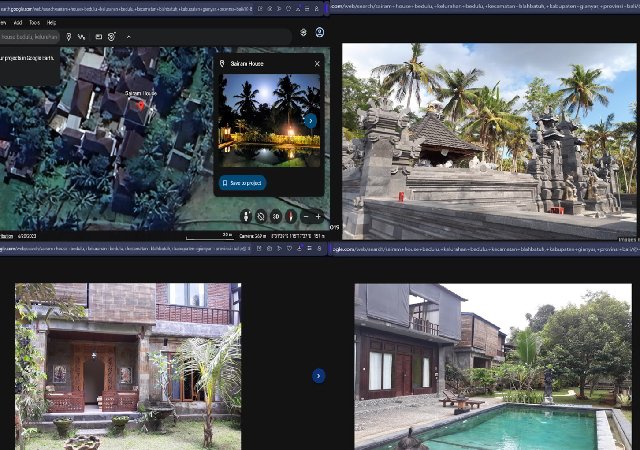Open the map style layers icon

(303, 33)
